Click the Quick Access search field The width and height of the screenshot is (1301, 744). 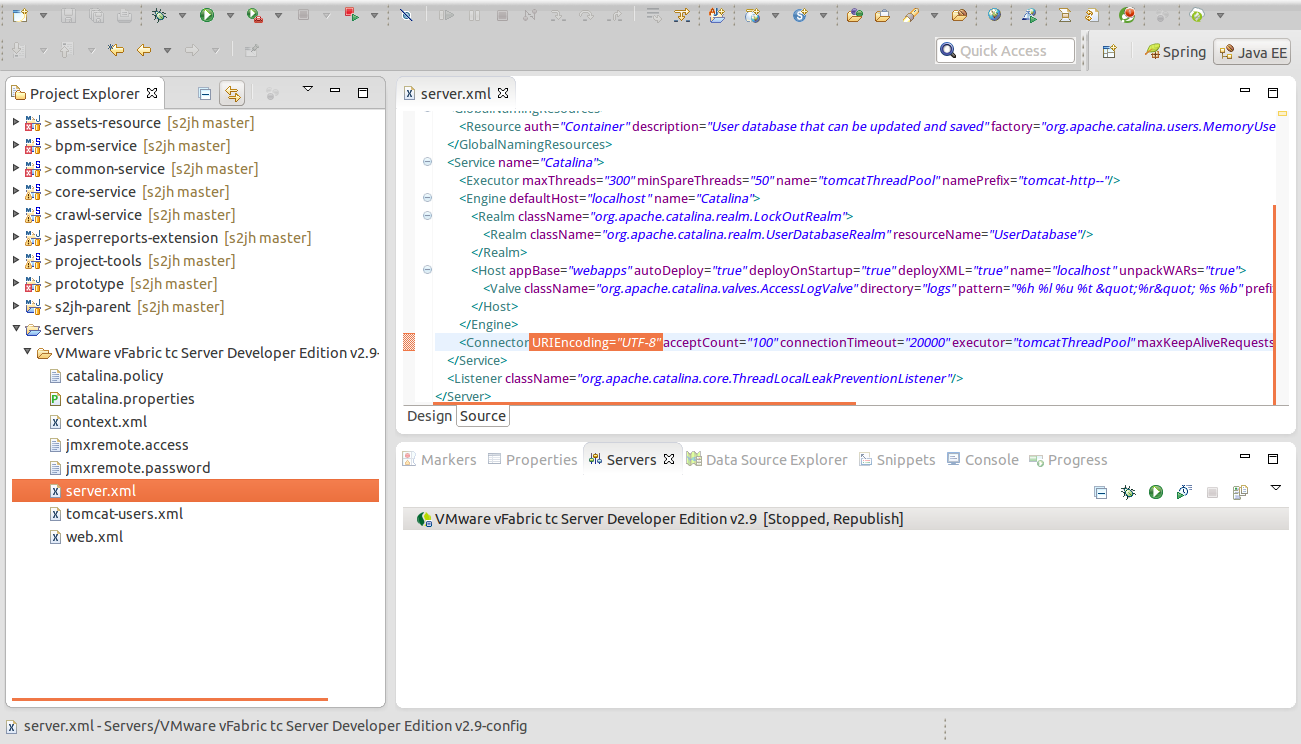pyautogui.click(x=1005, y=51)
